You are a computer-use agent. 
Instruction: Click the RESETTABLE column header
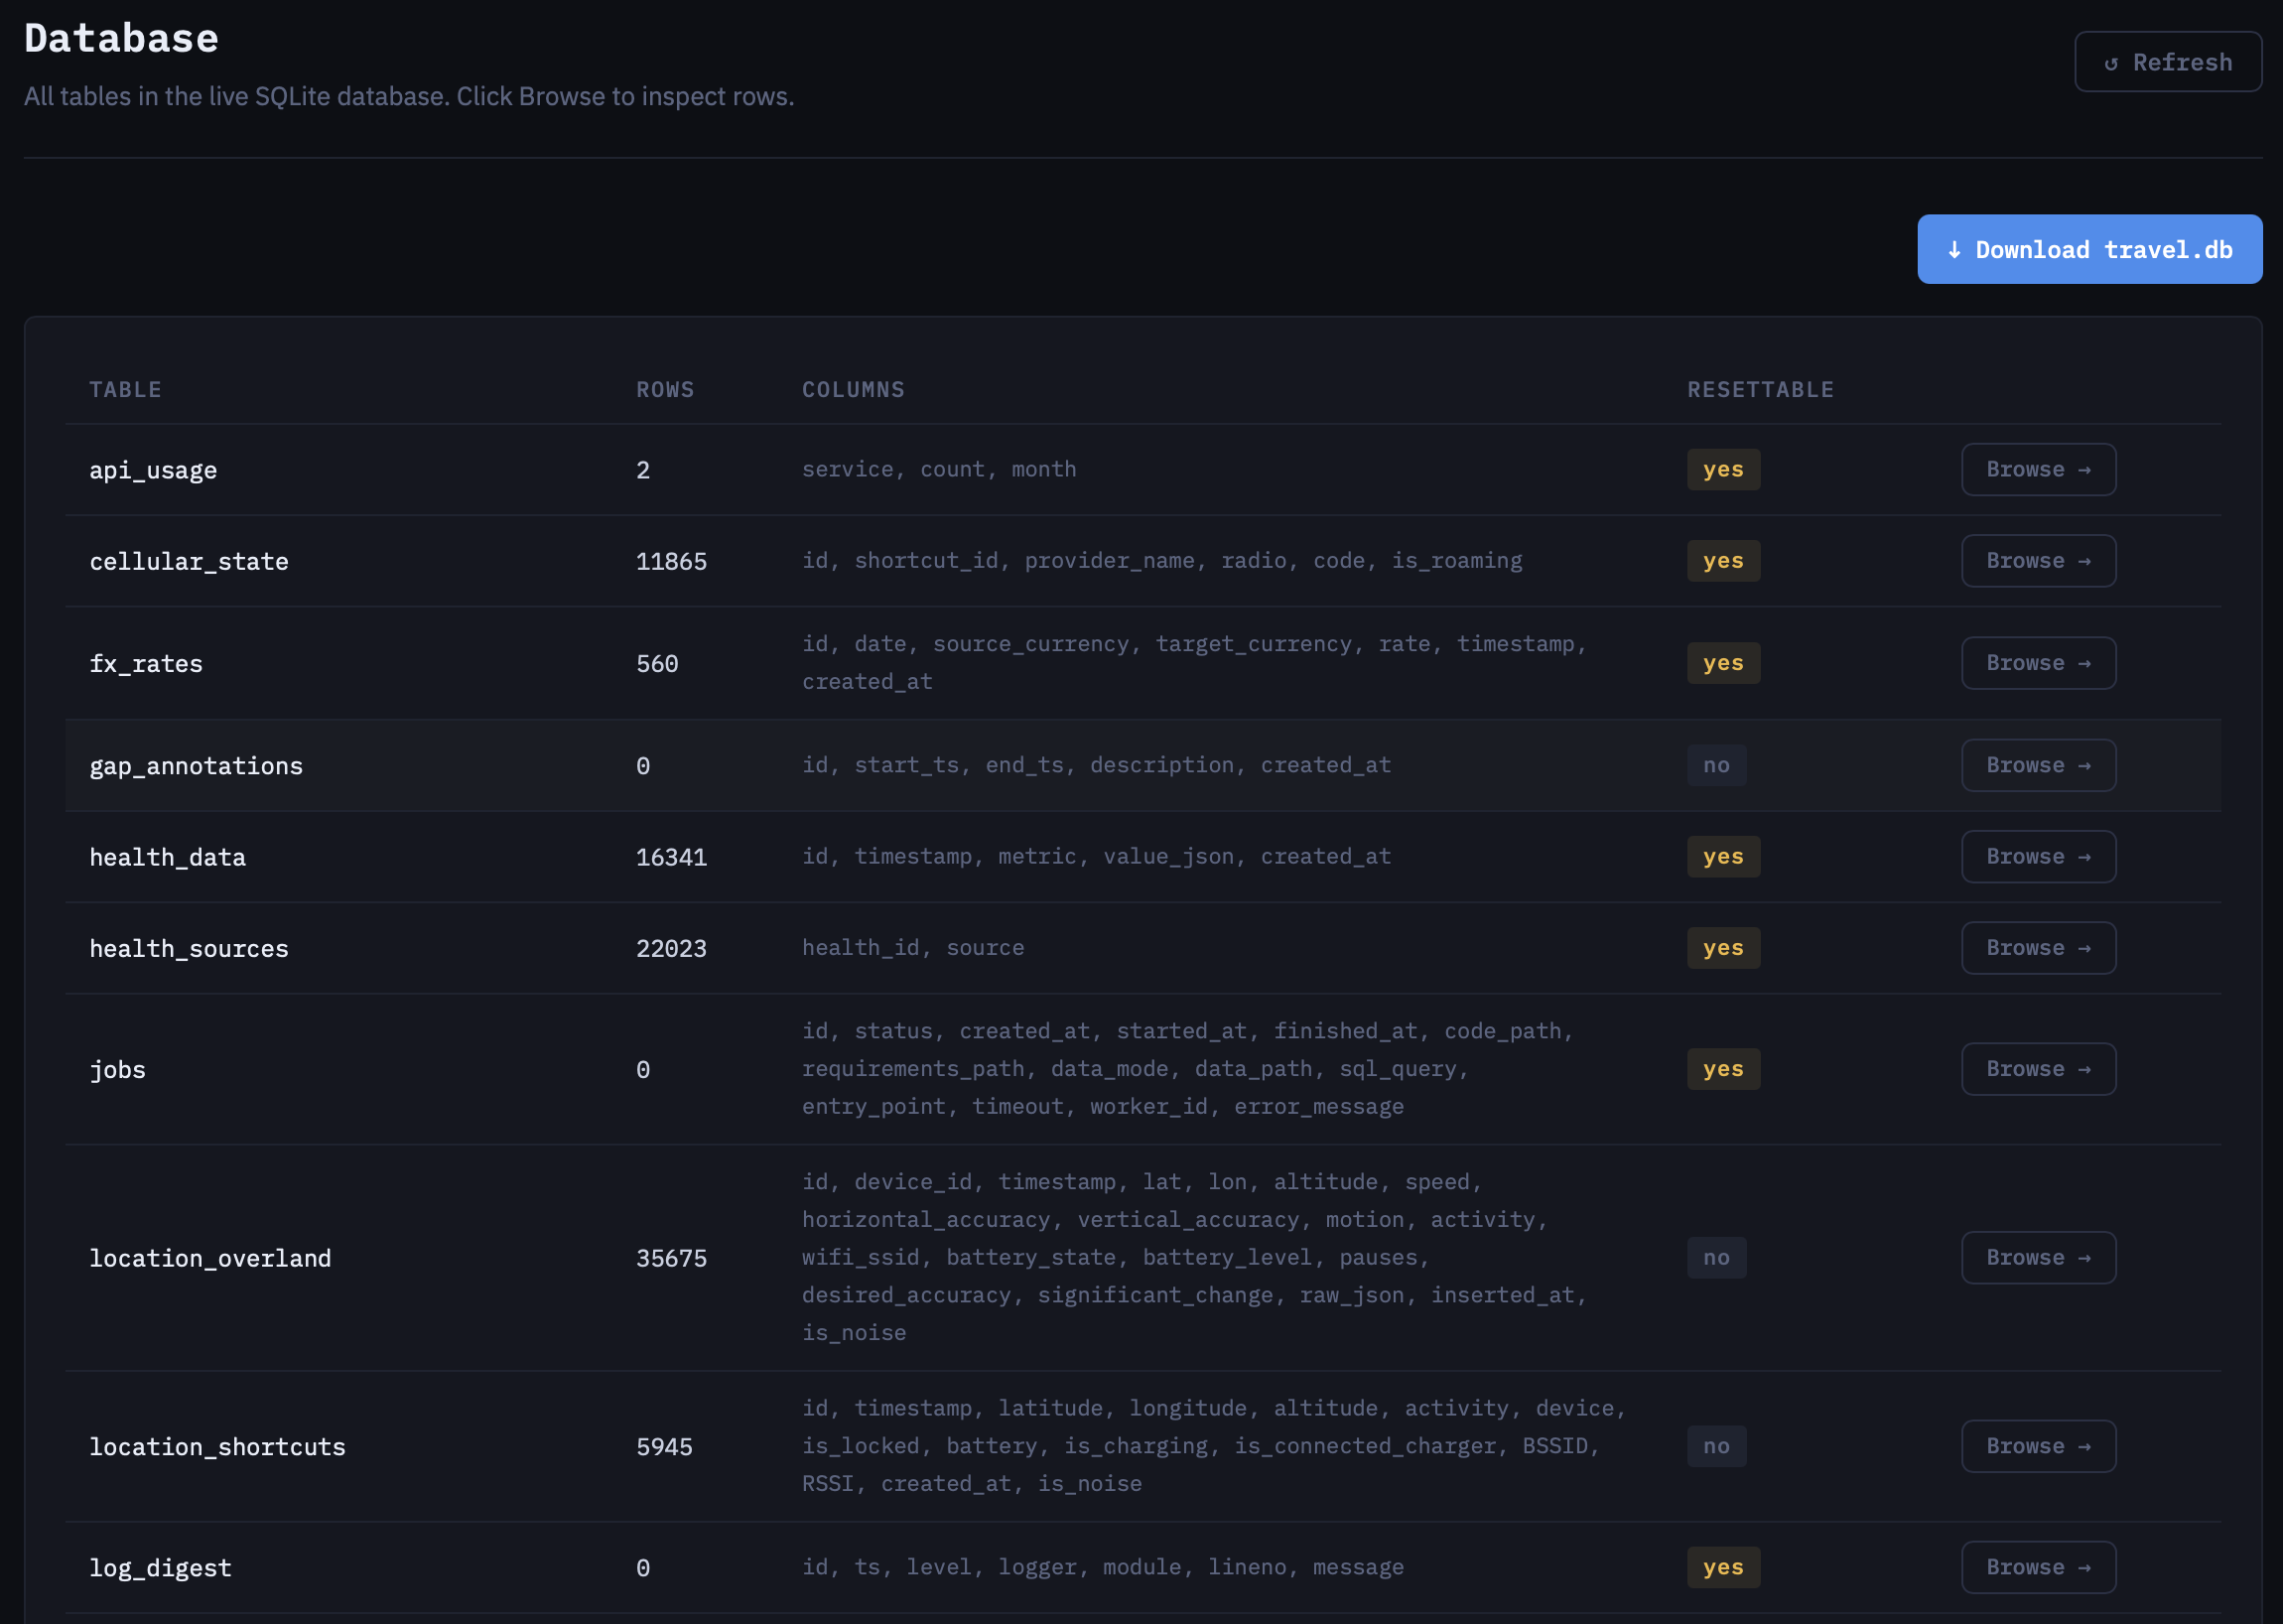(1760, 390)
